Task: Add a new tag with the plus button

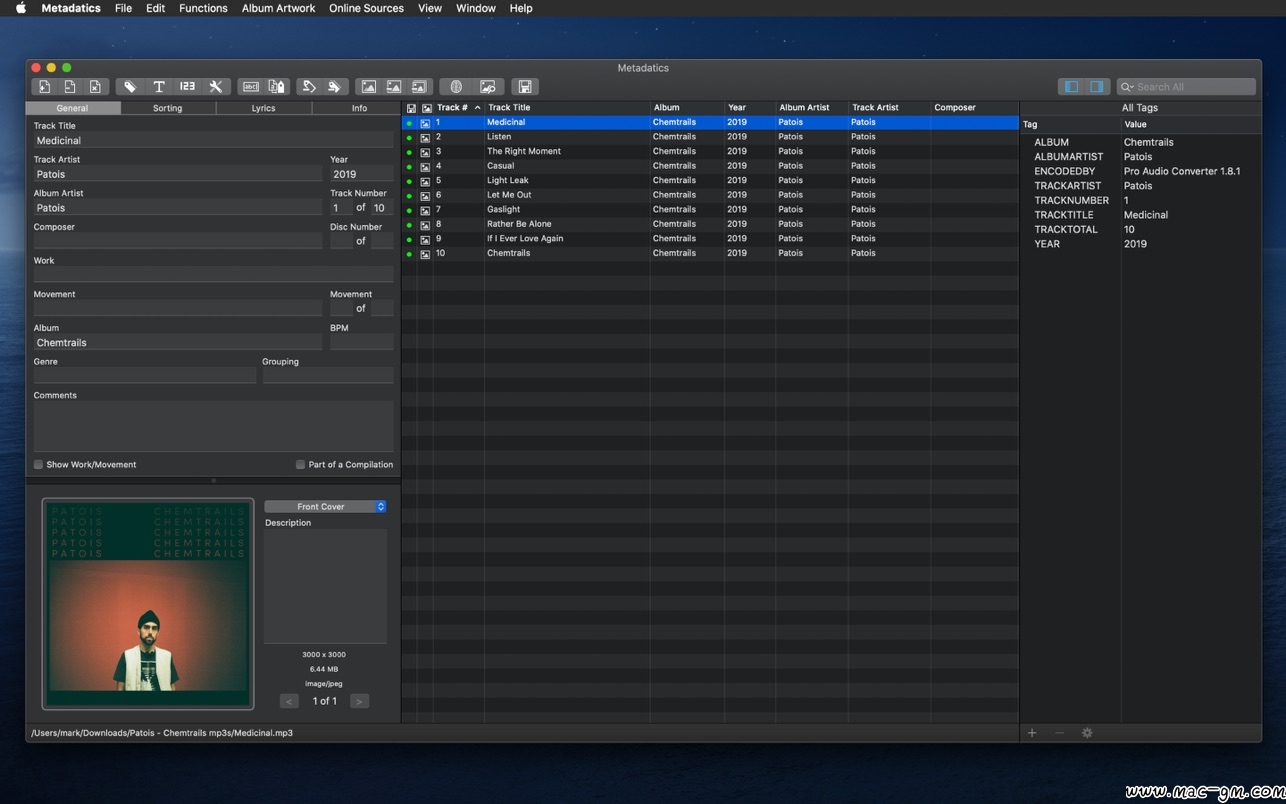Action: click(1032, 733)
